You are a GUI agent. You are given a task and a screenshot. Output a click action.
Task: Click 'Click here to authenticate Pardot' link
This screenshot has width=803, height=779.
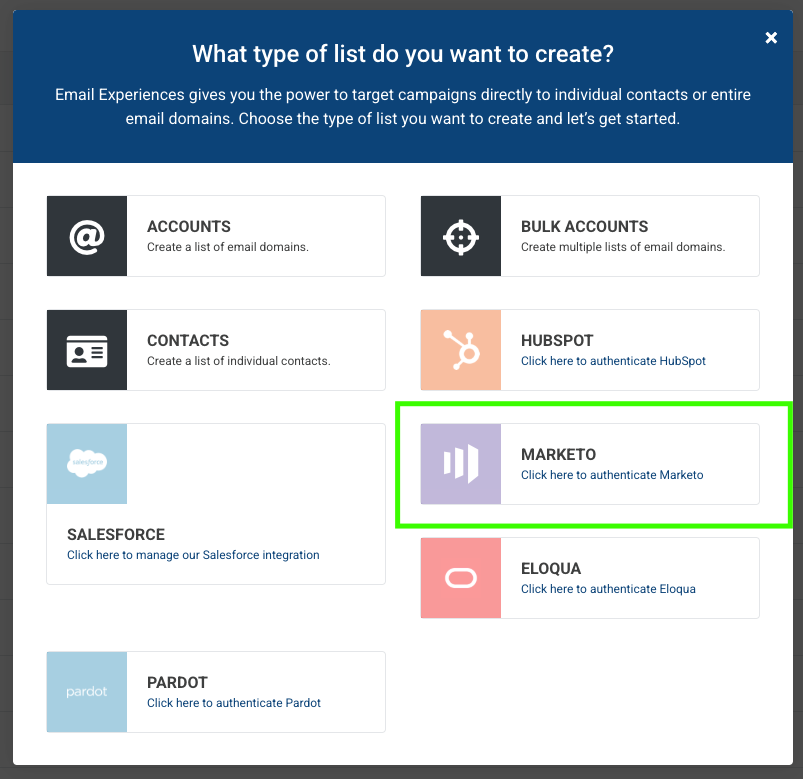(x=234, y=703)
